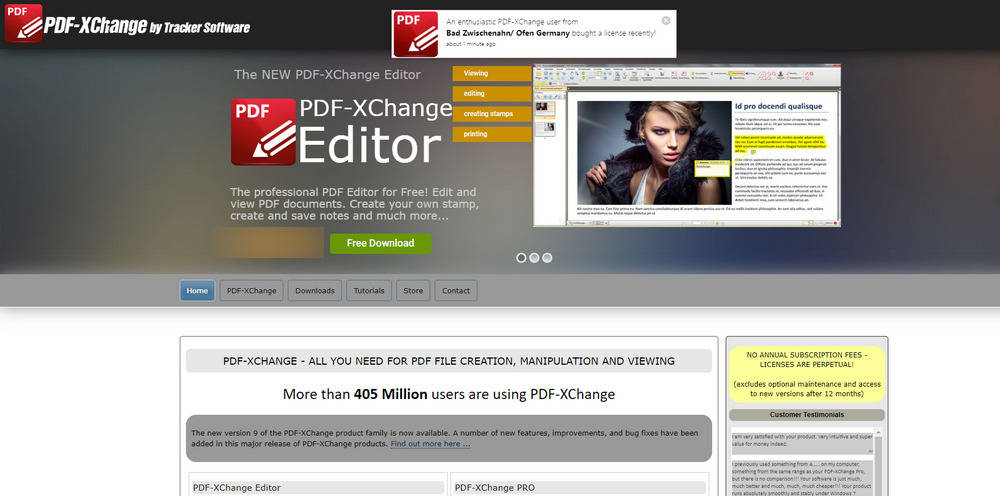Image resolution: width=1000 pixels, height=496 pixels.
Task: Click the 'All you need for PDF' heading bar
Action: [449, 361]
